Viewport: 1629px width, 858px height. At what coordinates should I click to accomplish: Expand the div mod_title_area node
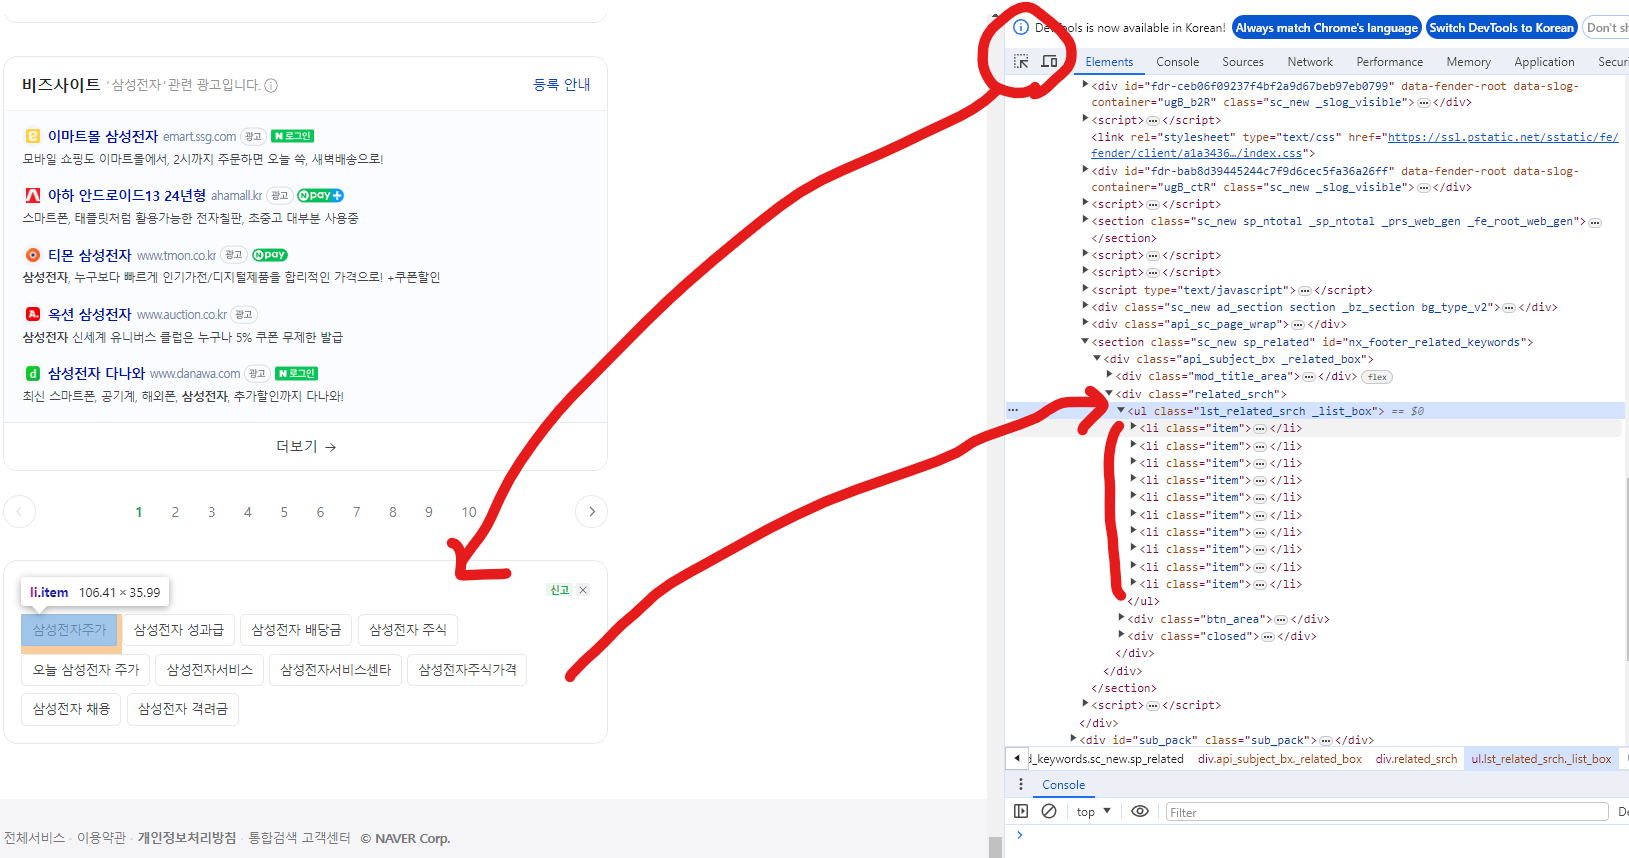point(1109,375)
